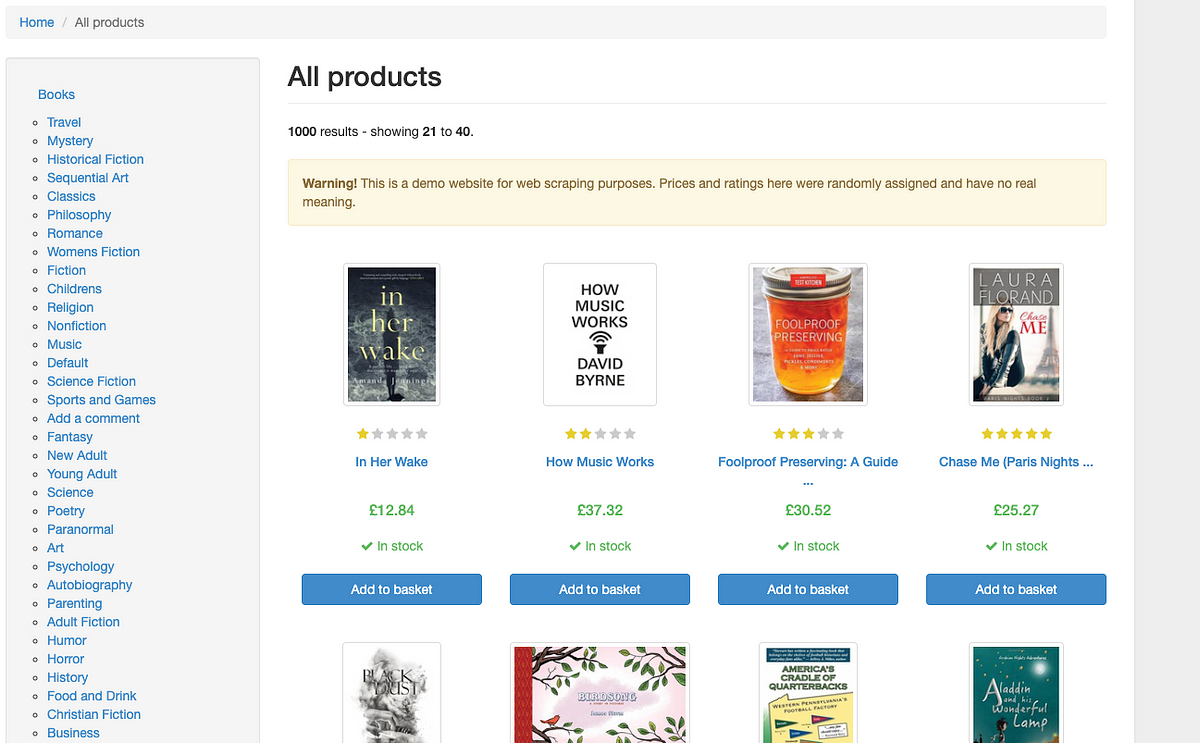Viewport: 1200px width, 743px height.
Task: Select the Food and Drink category
Action: click(92, 696)
